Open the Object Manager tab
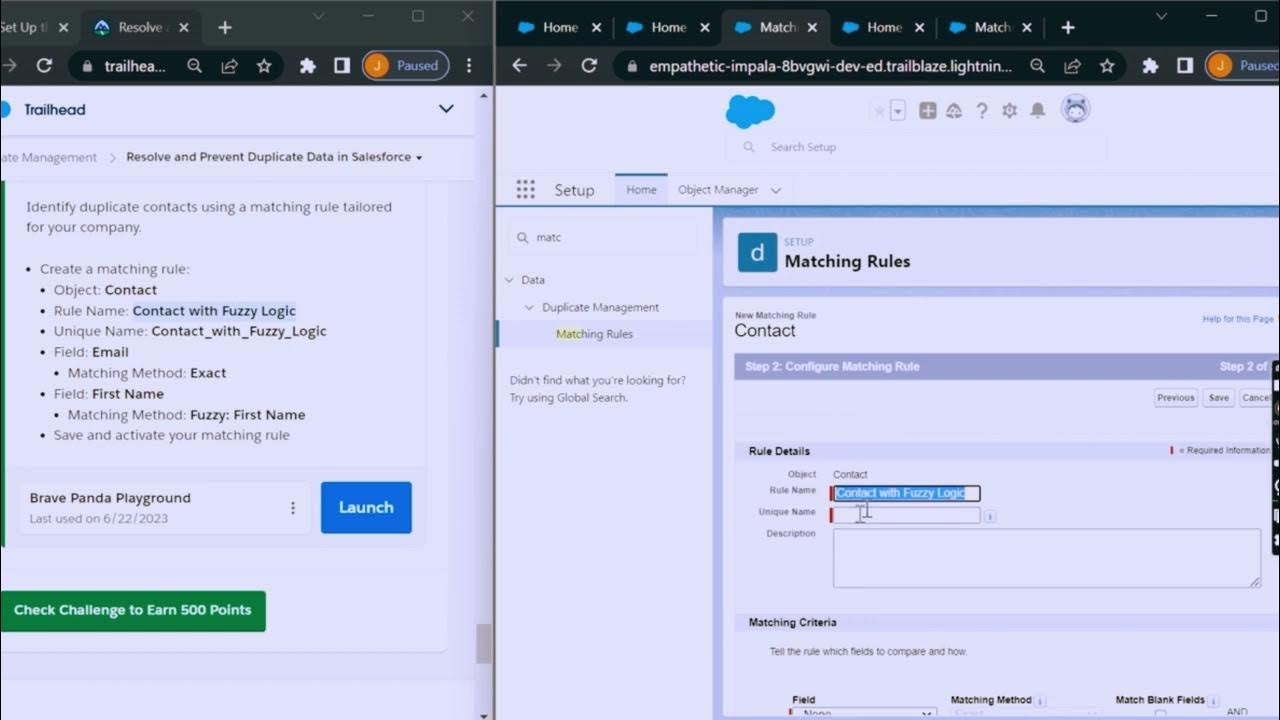The image size is (1280, 720). pos(718,190)
